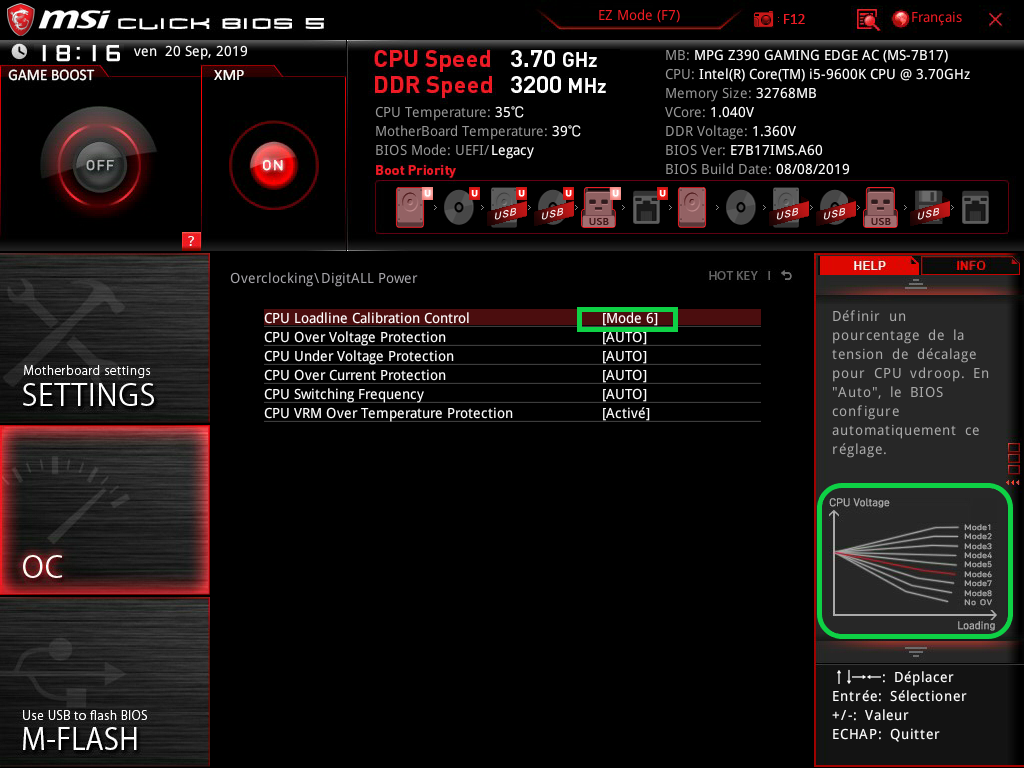Open the Français language selector
1024x768 pixels.
936,18
